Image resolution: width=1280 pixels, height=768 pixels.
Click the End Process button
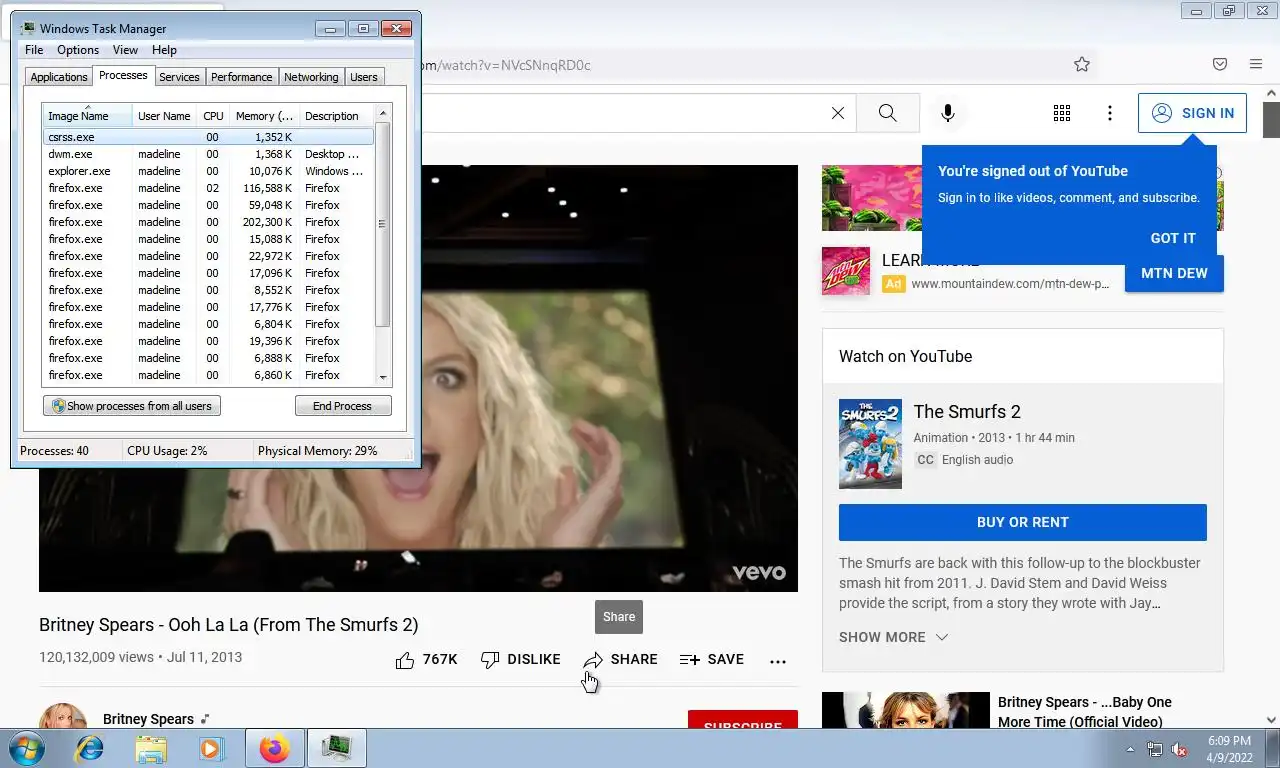(343, 406)
